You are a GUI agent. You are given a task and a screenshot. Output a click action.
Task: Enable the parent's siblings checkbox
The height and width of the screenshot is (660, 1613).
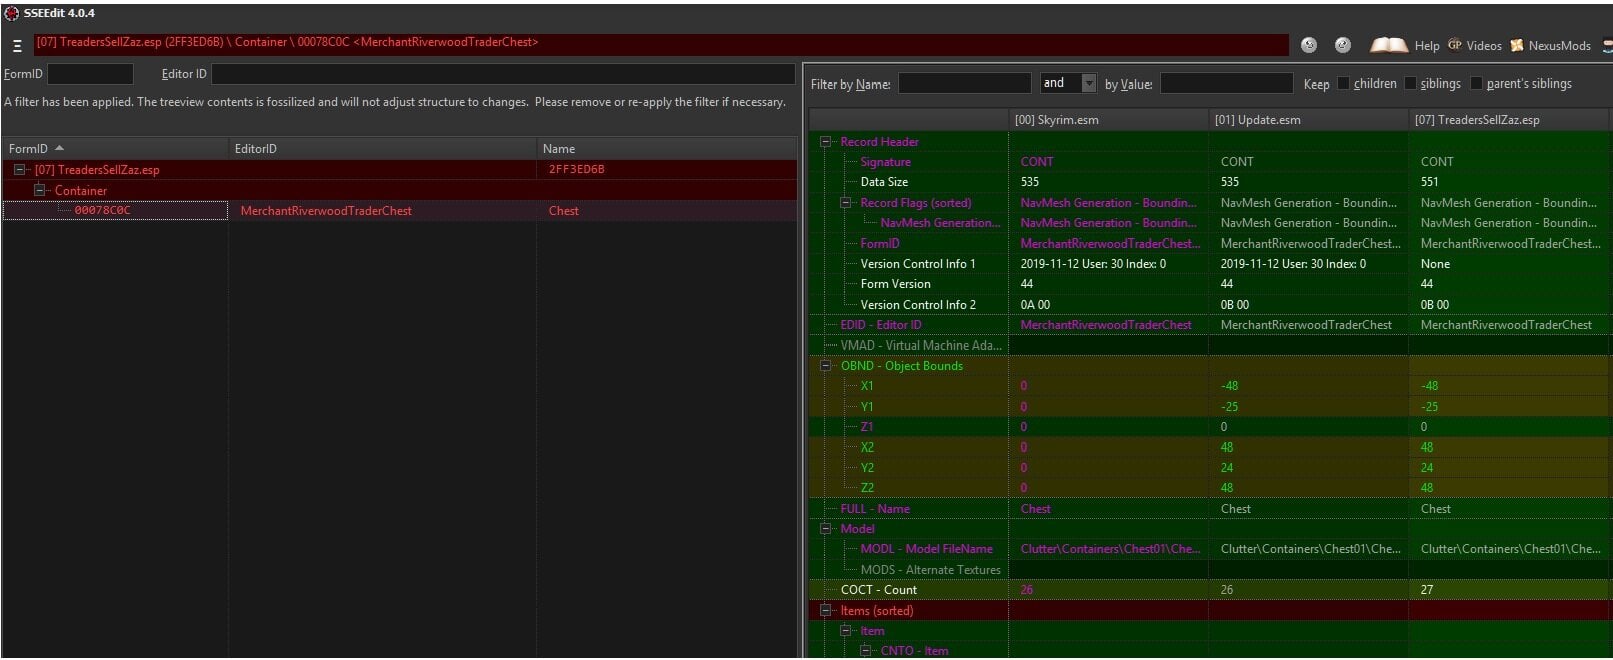[x=1476, y=84]
